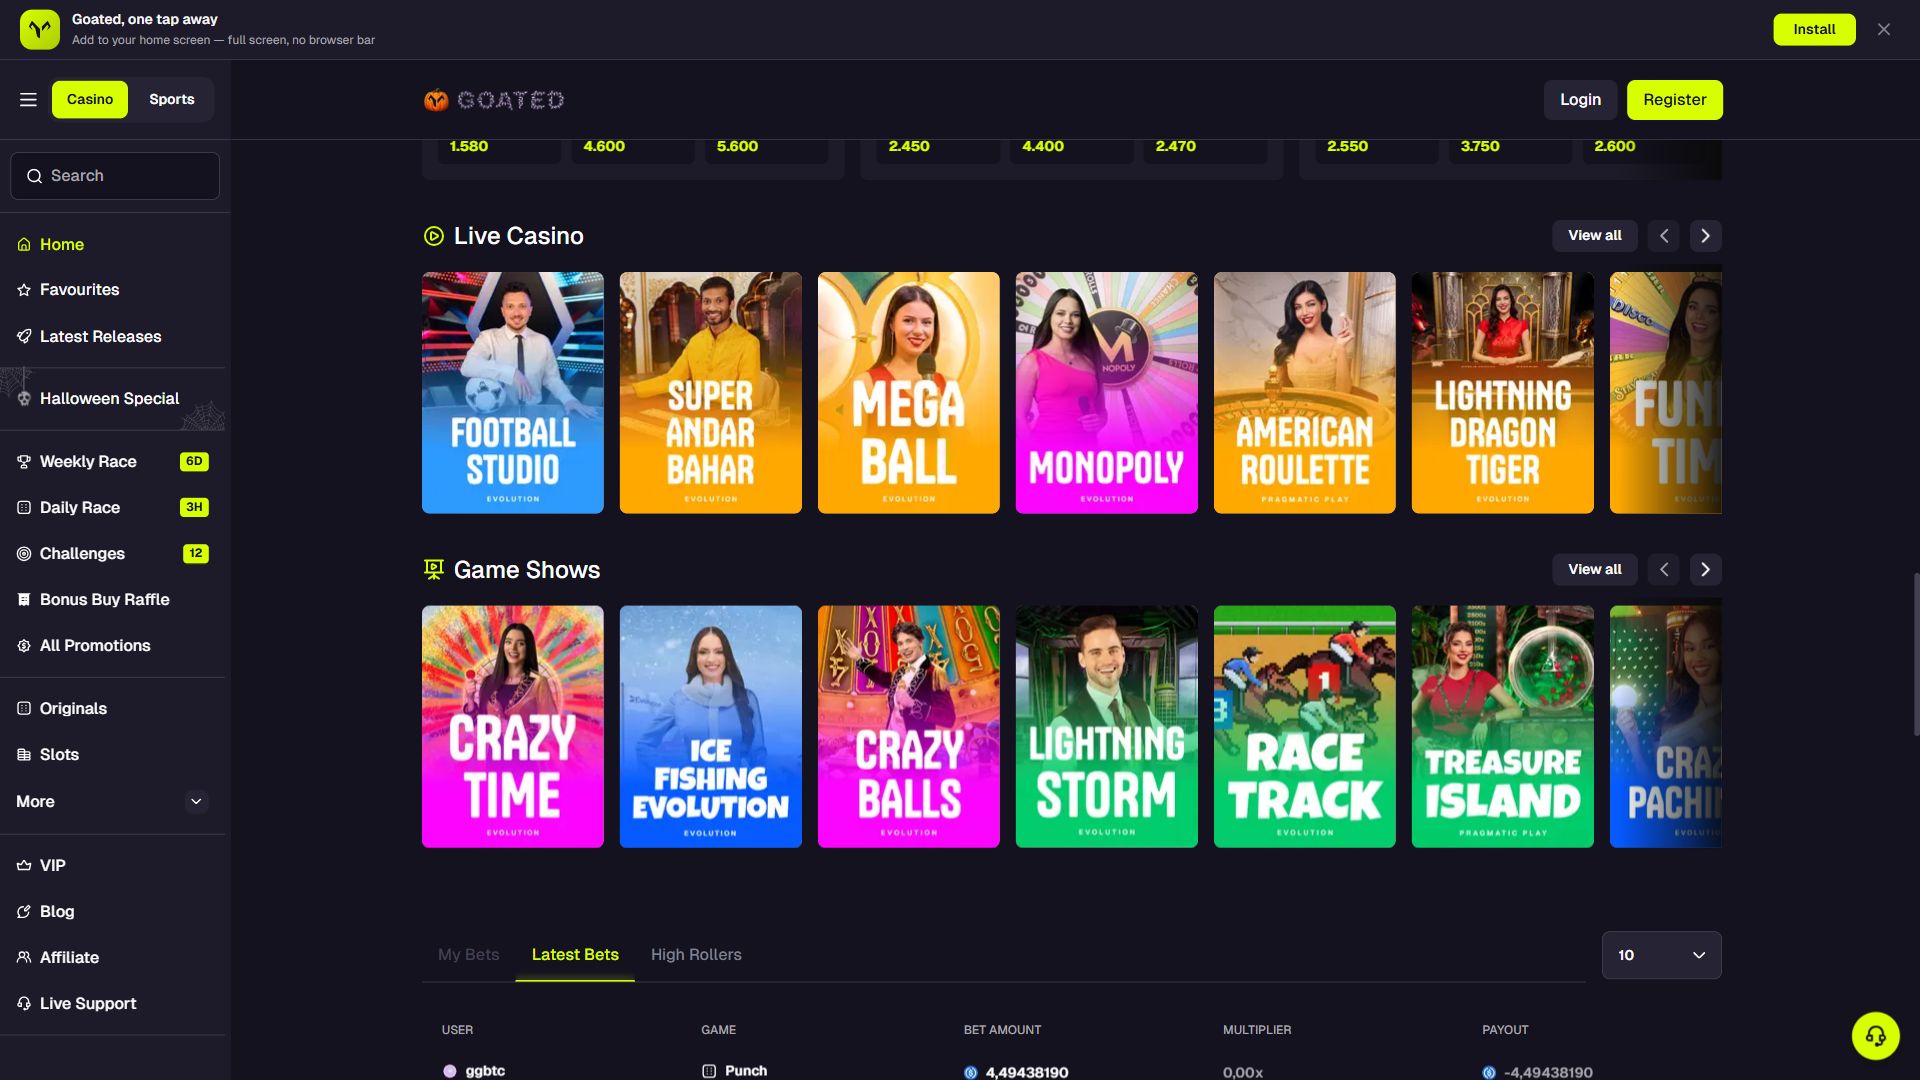Expand the More section chevron
This screenshot has width=1920, height=1080.
pos(196,802)
